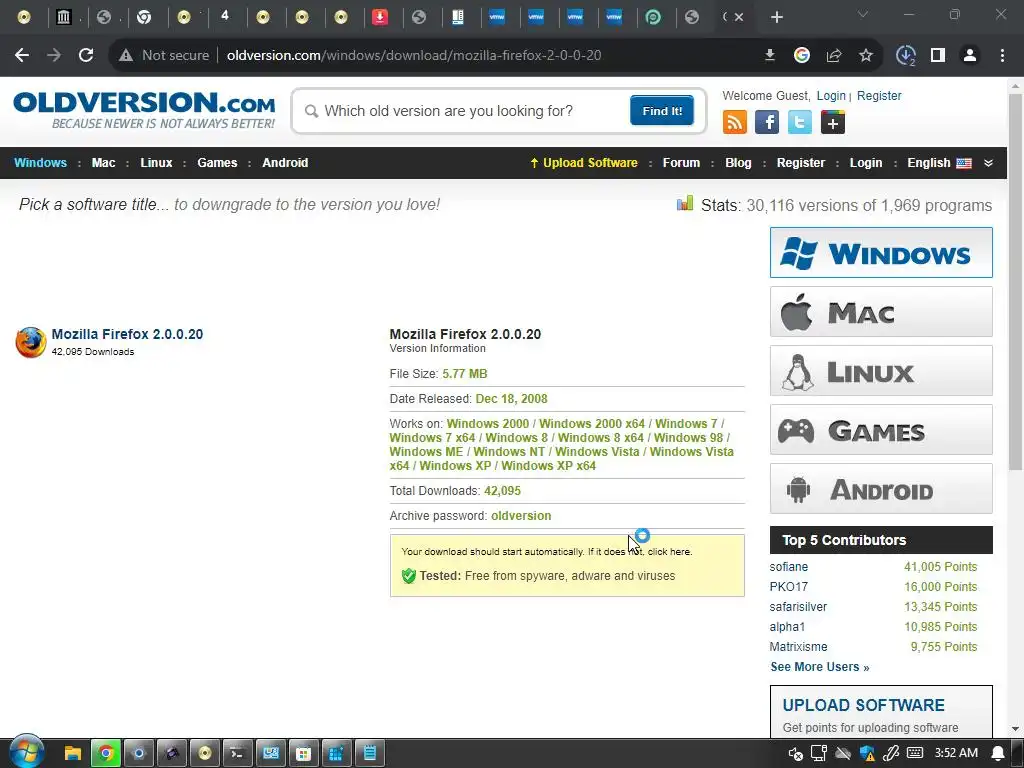
Task: Switch to the tab labeled 4
Action: 225,16
